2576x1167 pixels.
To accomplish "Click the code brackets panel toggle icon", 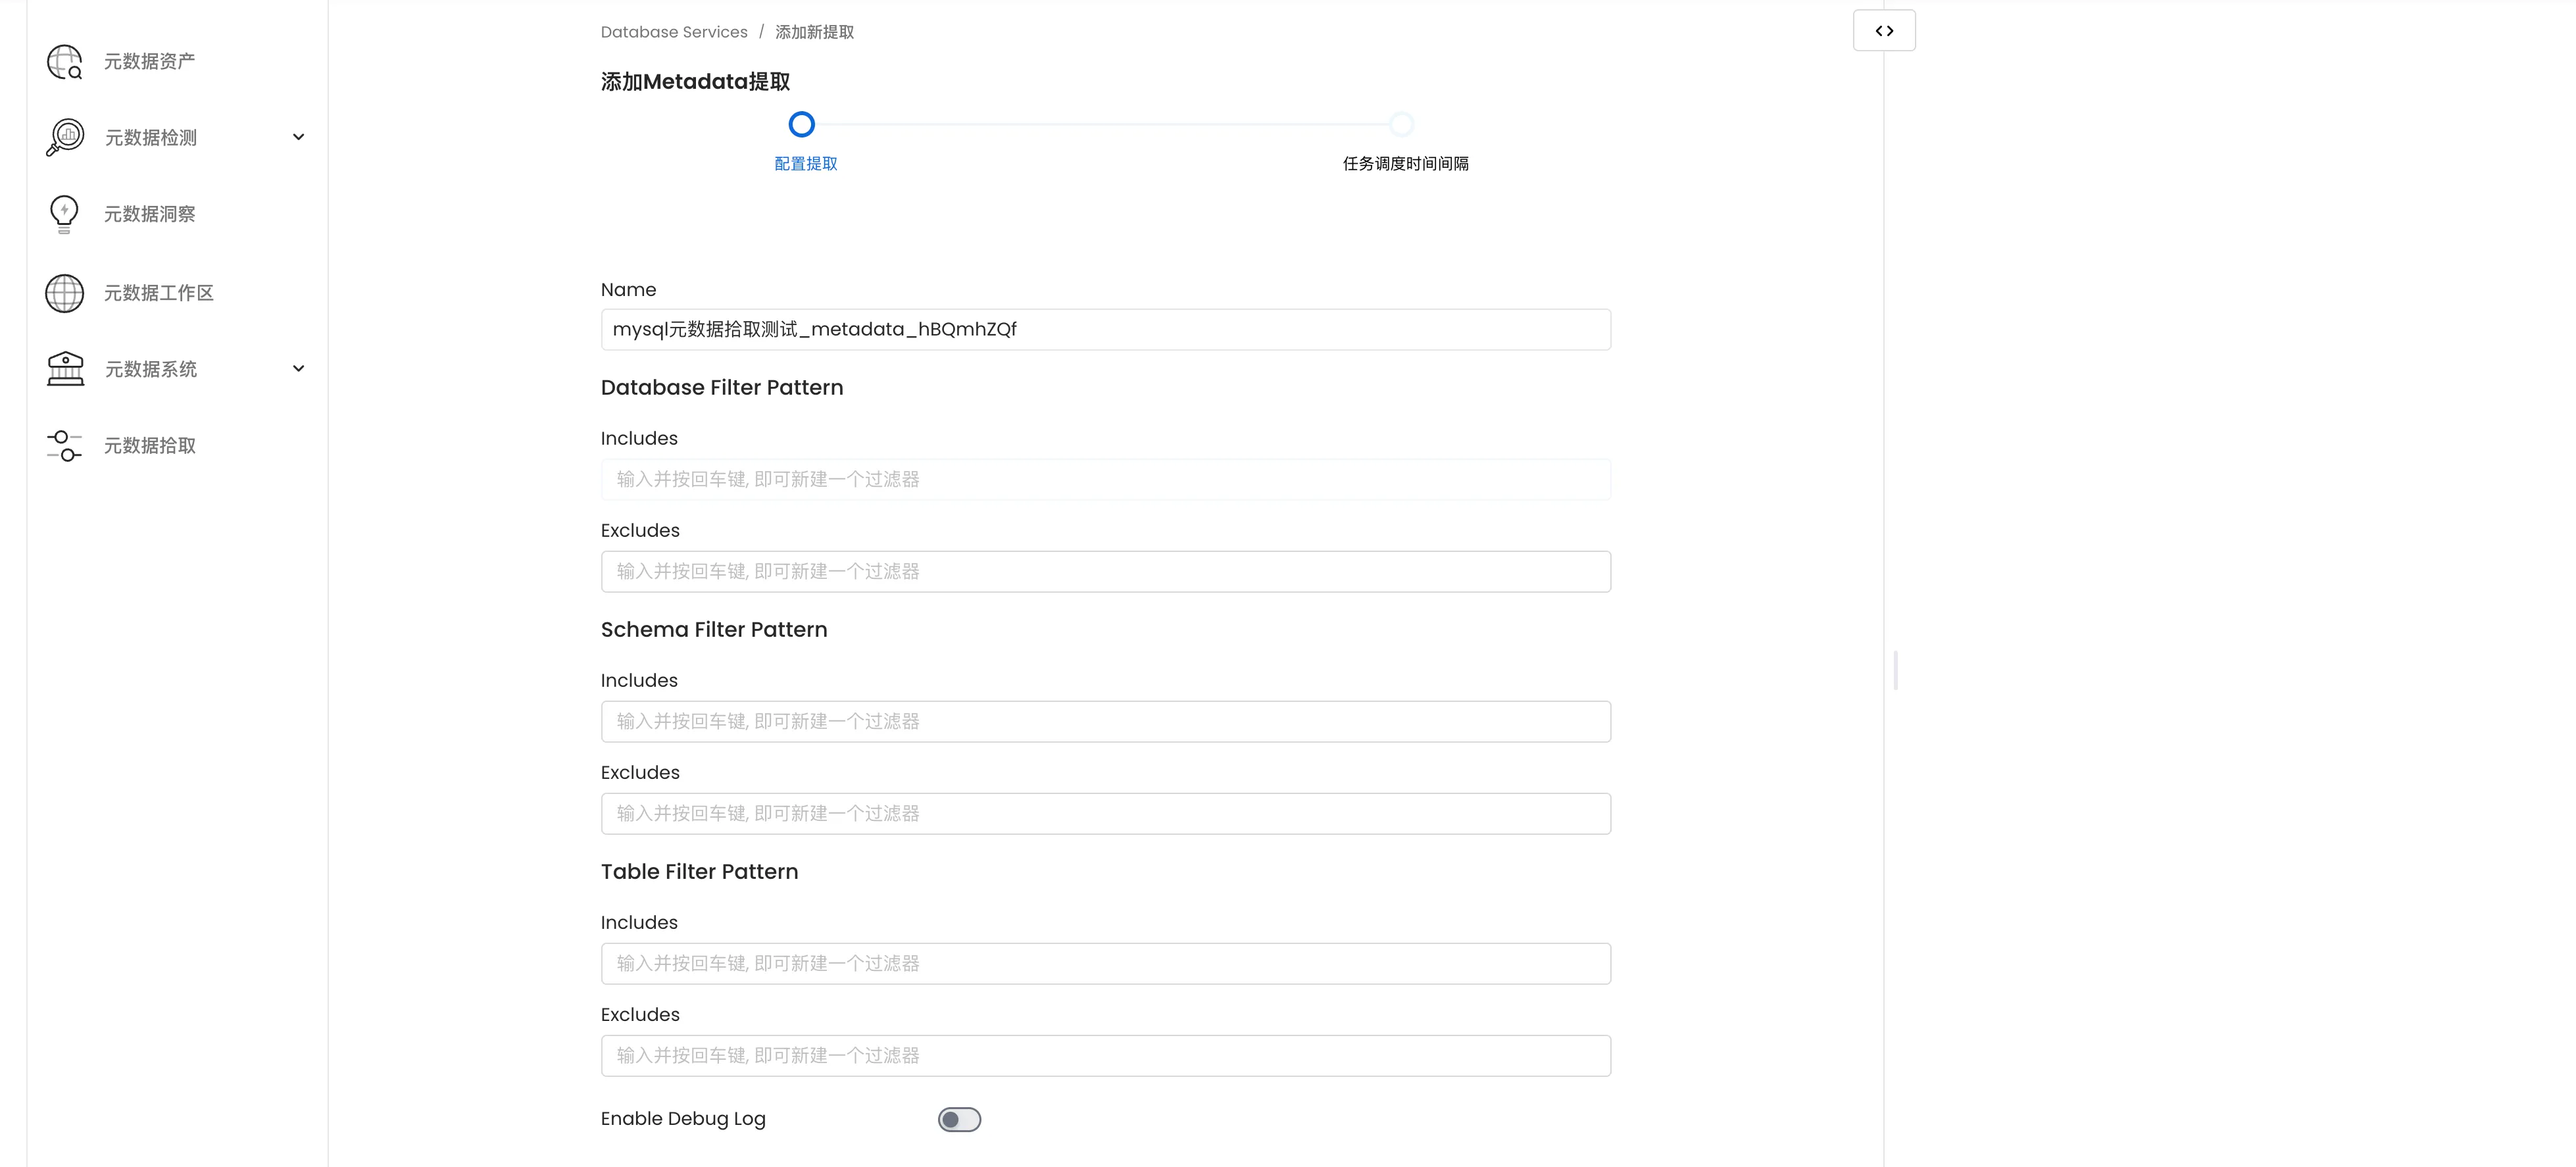I will coord(1884,31).
